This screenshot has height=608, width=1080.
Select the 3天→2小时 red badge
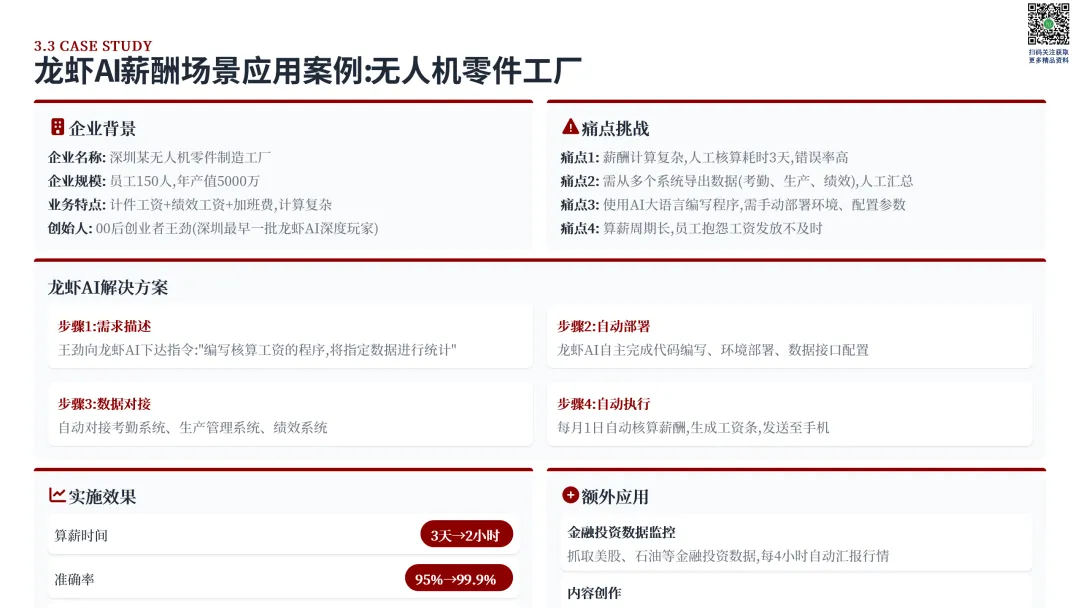[466, 534]
